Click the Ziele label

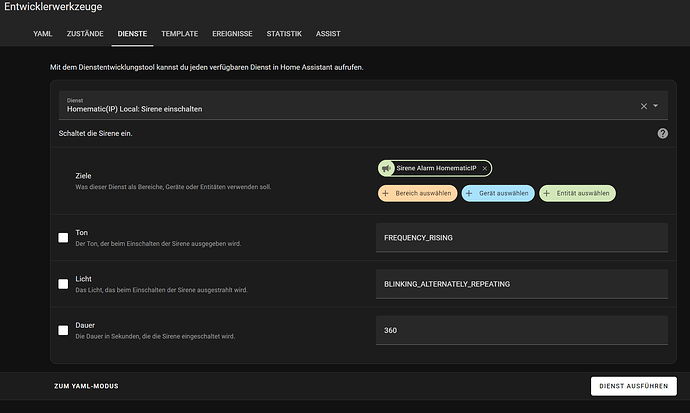point(83,175)
